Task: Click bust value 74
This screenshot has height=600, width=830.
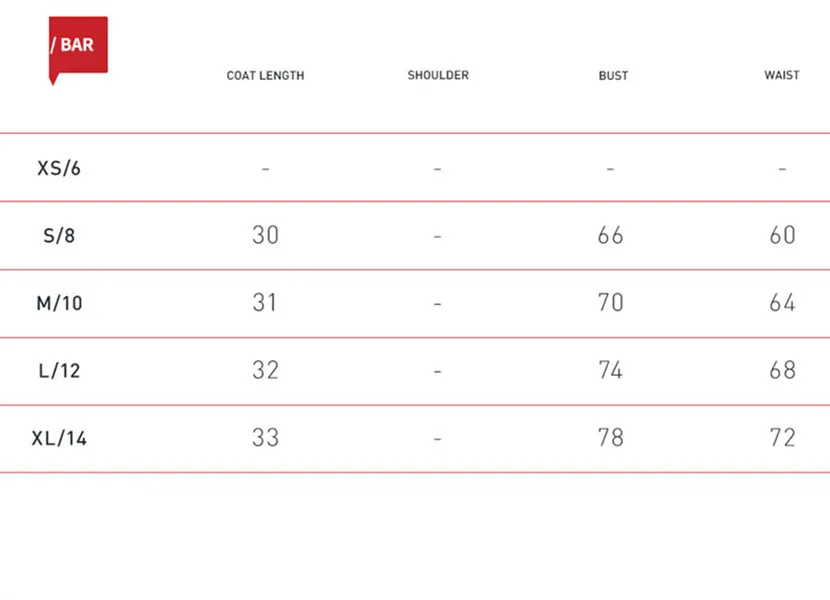Action: coord(610,370)
